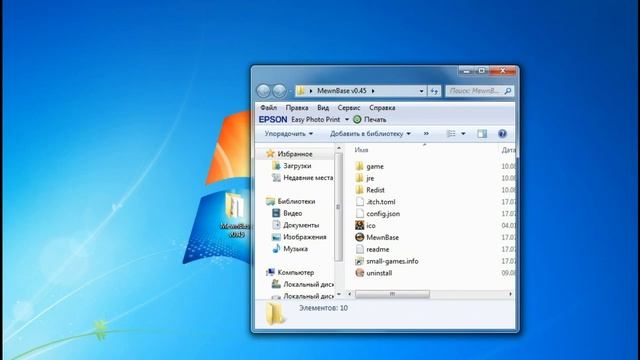Select the readme file name

(x=378, y=249)
